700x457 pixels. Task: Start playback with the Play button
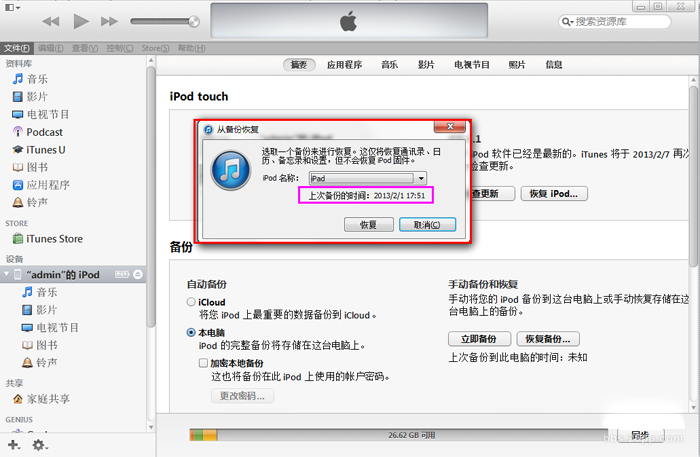(x=81, y=21)
